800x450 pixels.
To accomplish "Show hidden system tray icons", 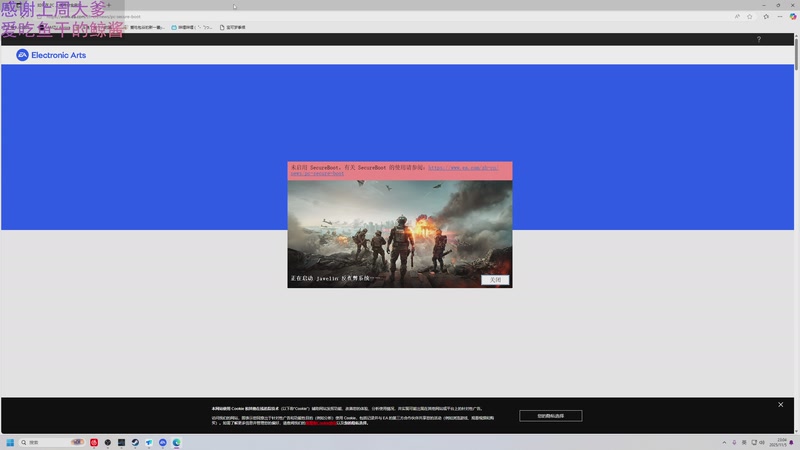I will point(724,442).
